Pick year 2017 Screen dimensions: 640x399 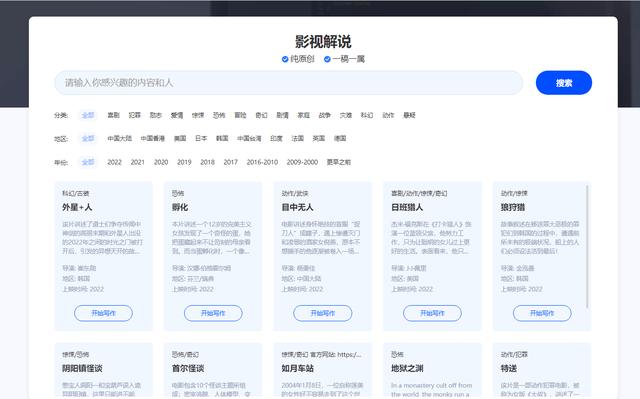coord(231,162)
